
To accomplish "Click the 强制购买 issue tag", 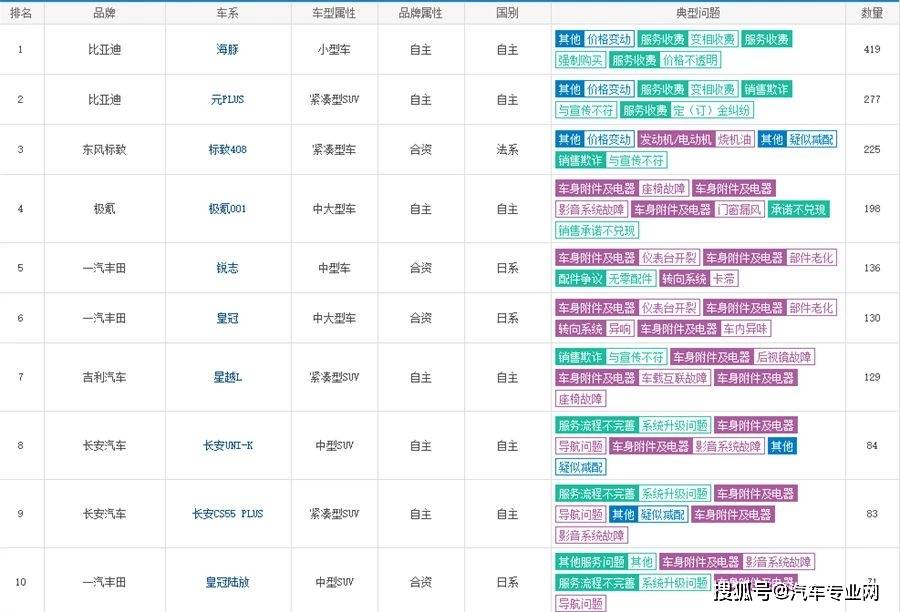I will (x=580, y=60).
